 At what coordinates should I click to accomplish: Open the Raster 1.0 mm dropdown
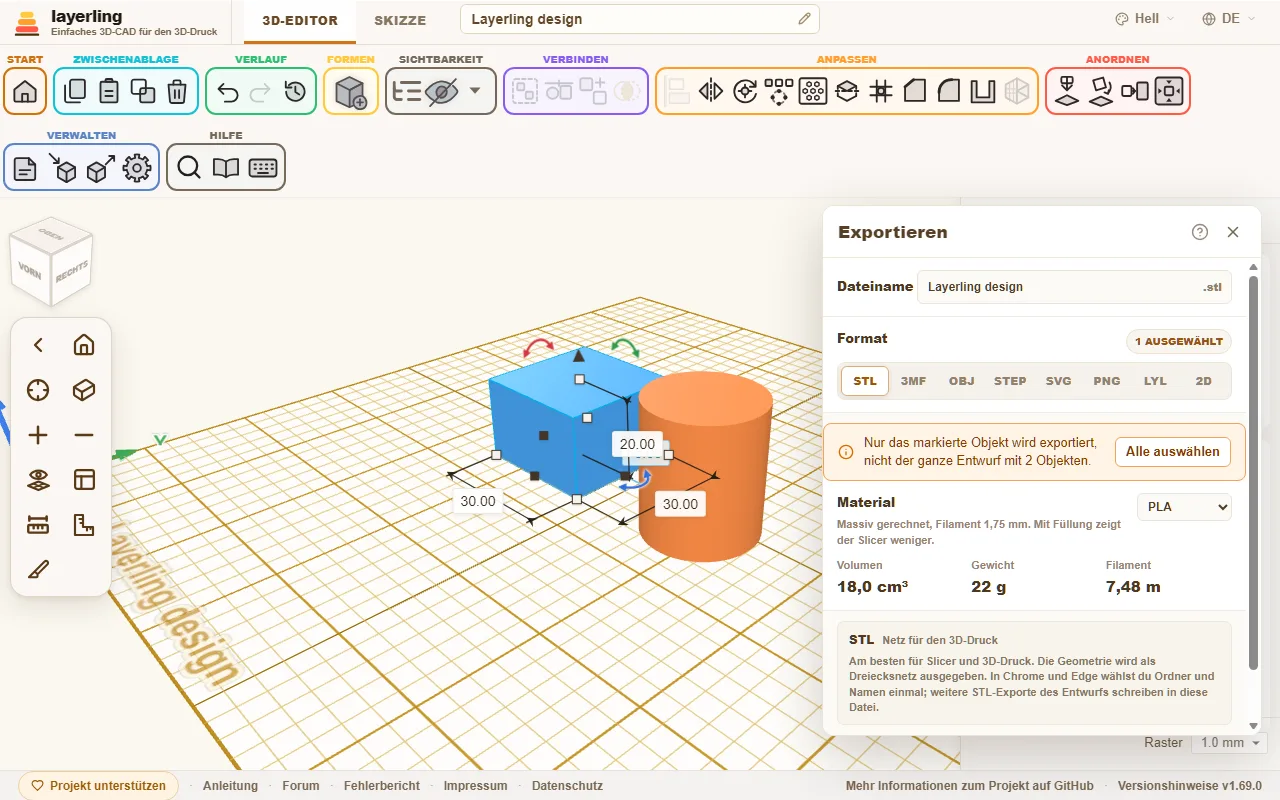[1231, 743]
